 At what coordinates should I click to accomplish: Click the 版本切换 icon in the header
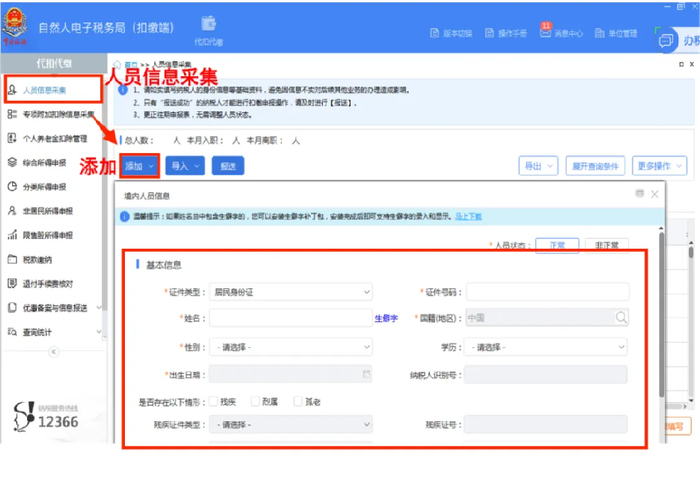(x=434, y=33)
